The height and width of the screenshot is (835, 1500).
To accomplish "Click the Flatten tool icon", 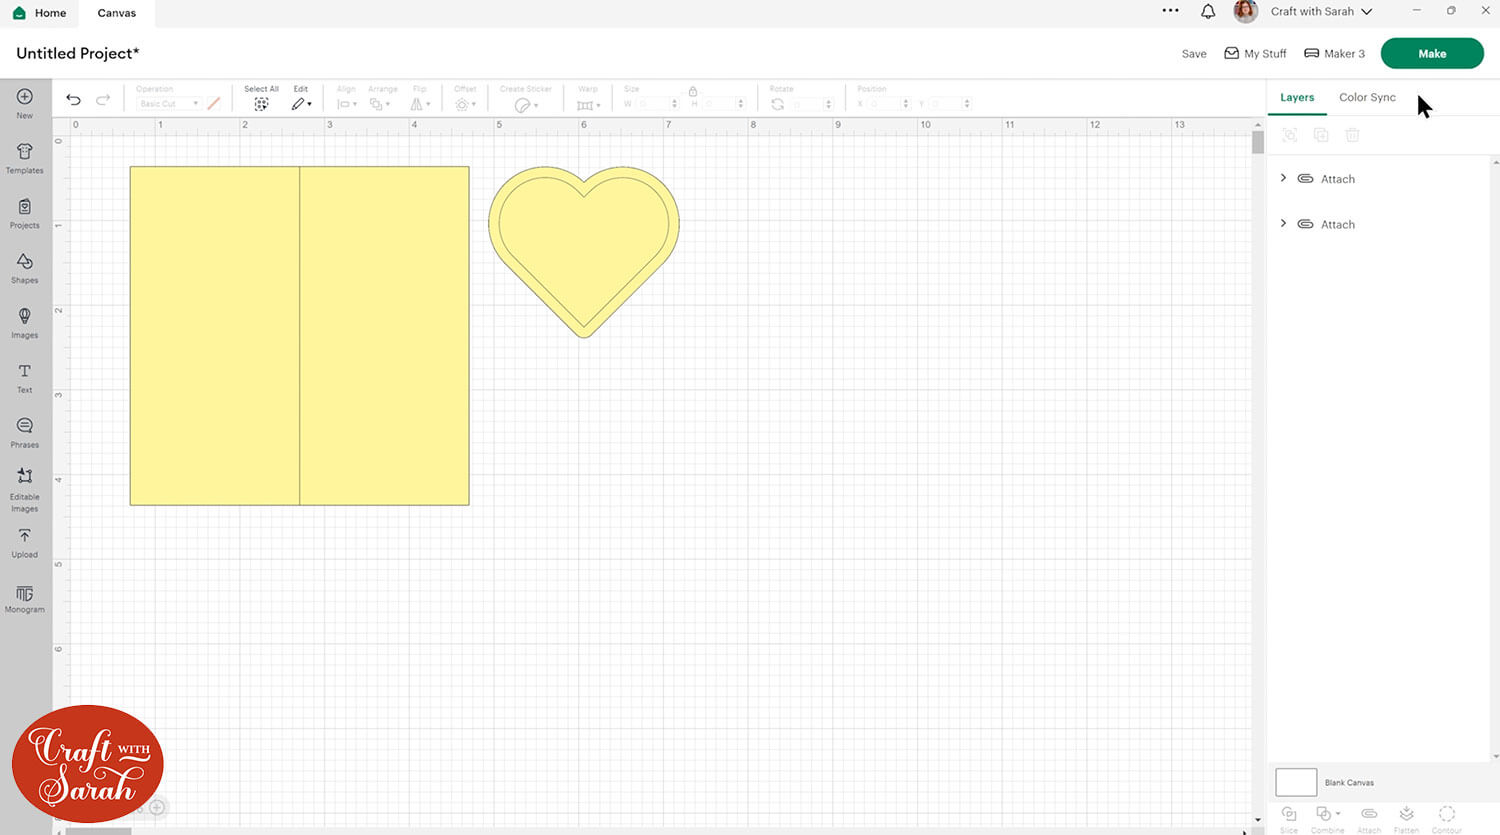I will coord(1406,814).
